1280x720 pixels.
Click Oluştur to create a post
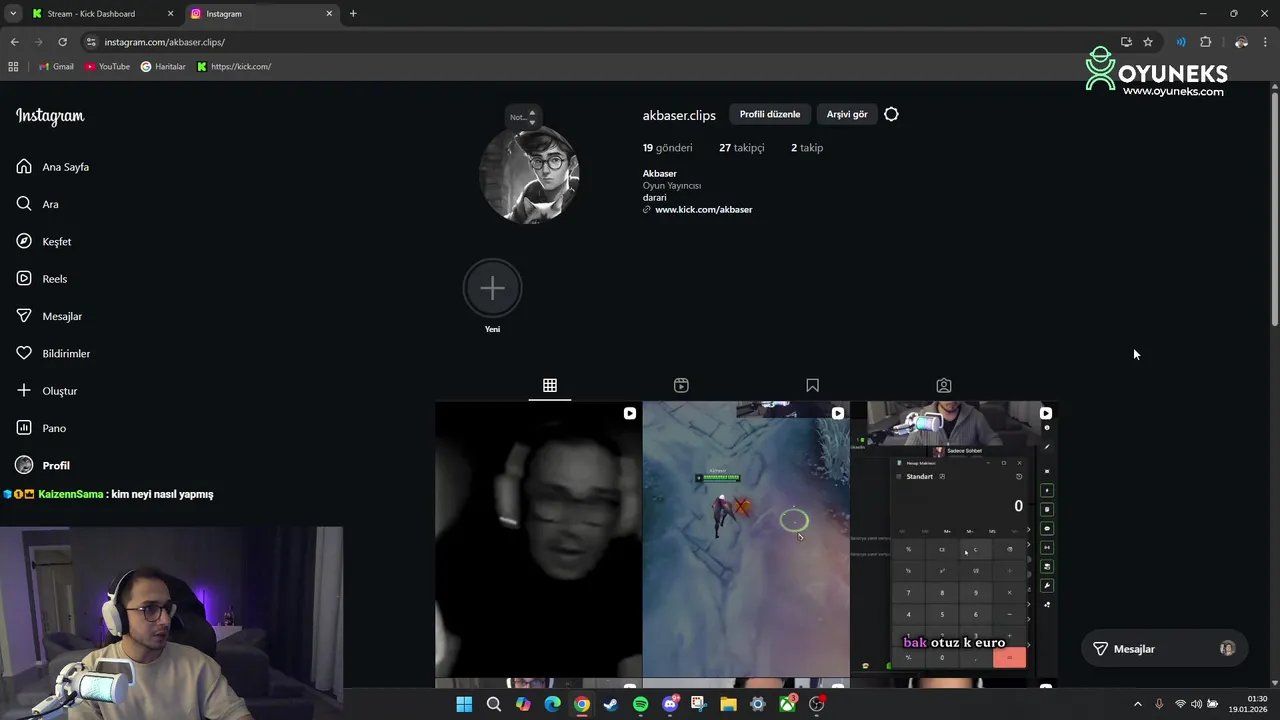(47, 391)
